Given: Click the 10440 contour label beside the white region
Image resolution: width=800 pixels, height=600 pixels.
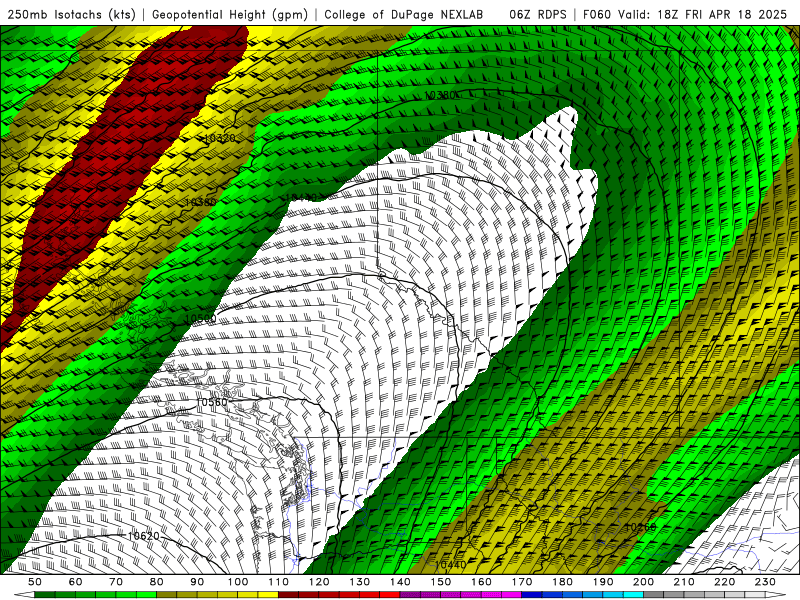Looking at the screenshot, I should coord(301,197).
